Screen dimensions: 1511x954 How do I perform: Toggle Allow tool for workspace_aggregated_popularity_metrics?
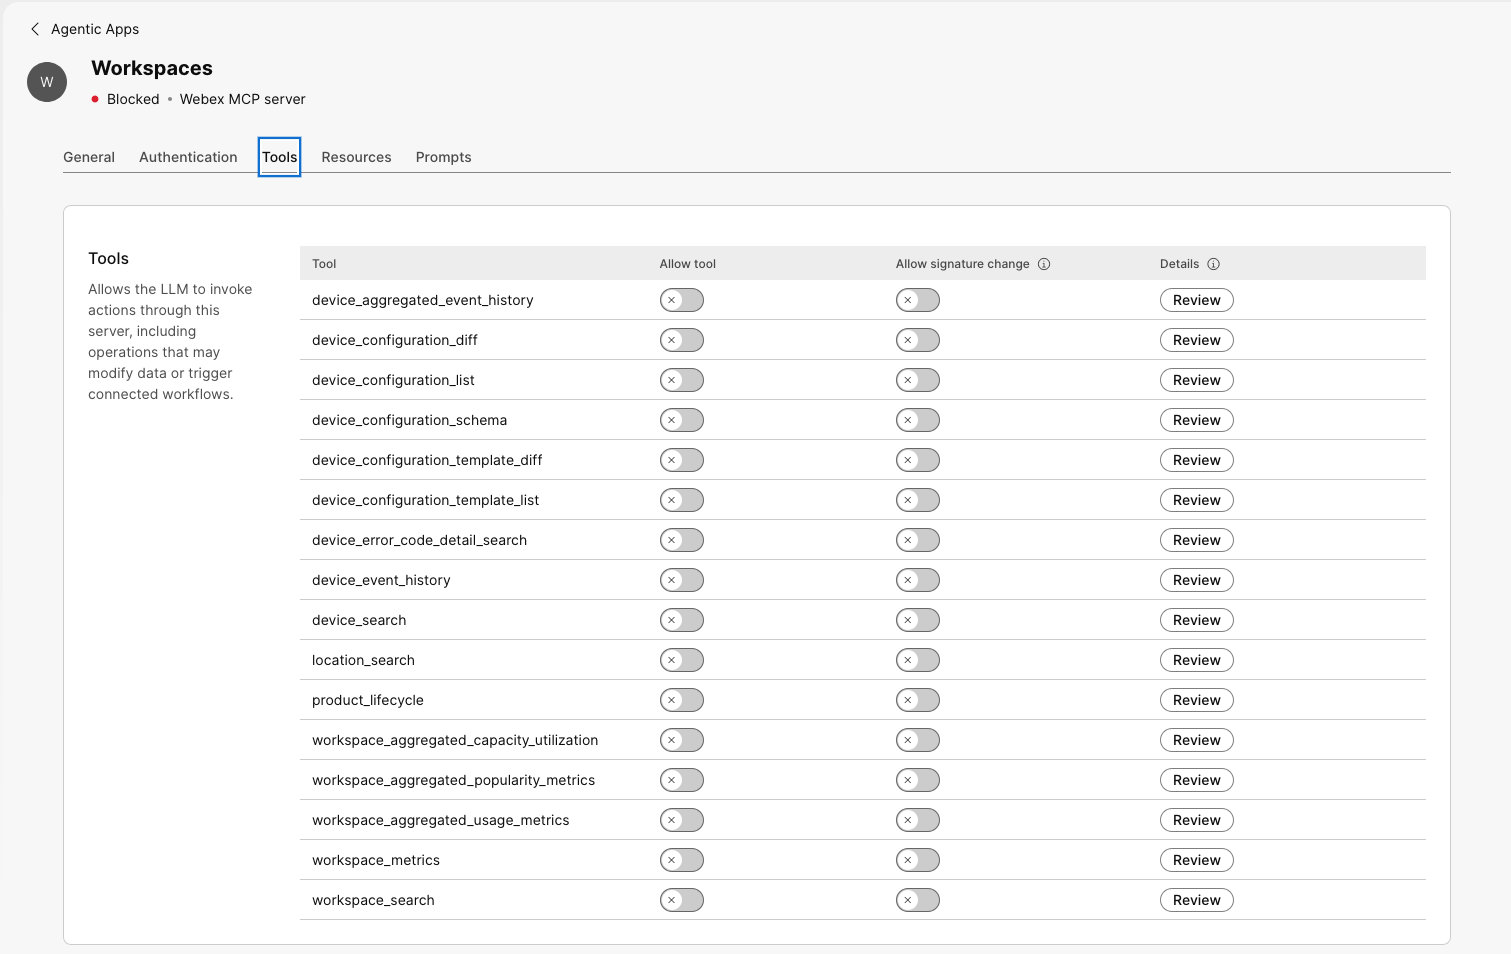[x=682, y=780]
